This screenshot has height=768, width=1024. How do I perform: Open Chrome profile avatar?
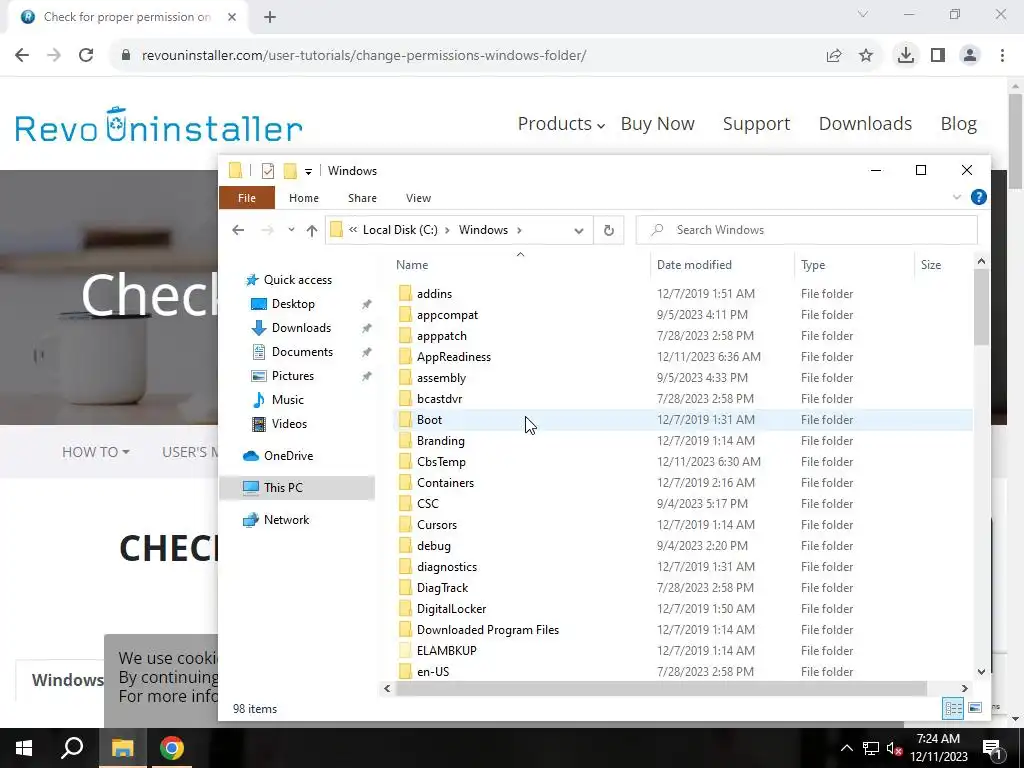[x=970, y=56]
